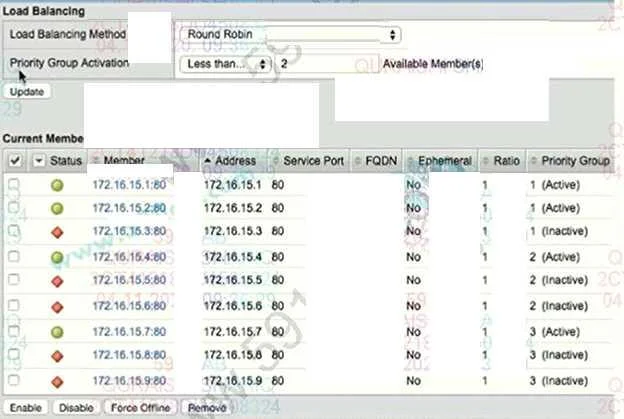
Task: Click the Update button
Action: tap(27, 92)
